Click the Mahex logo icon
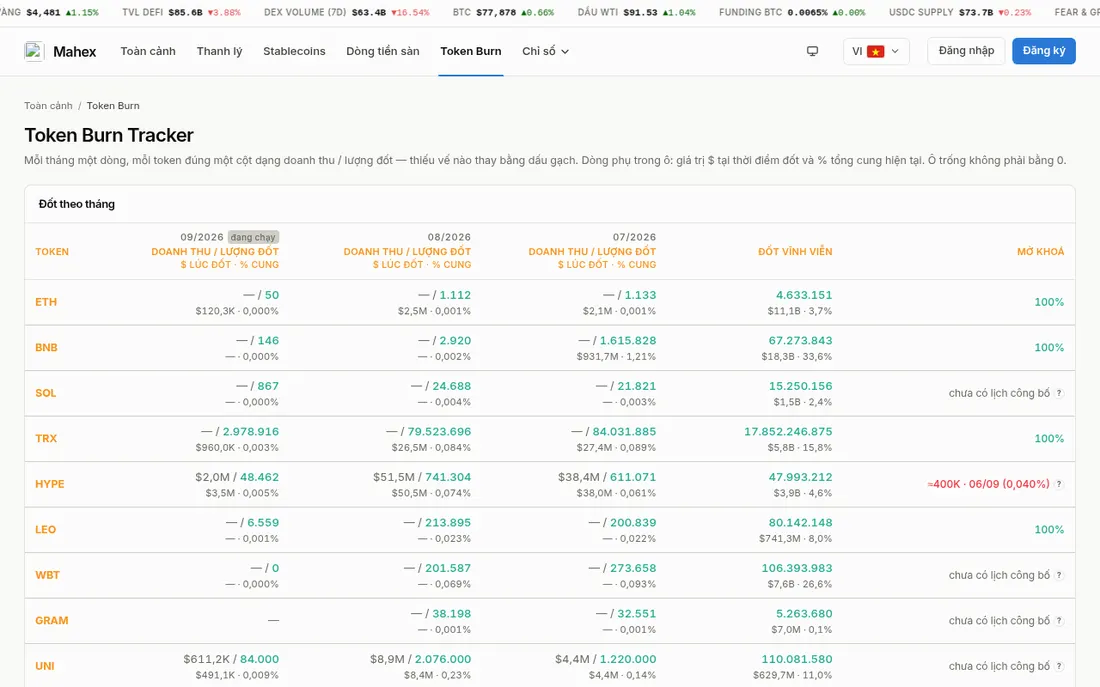Viewport: 1100px width, 687px height. [34, 51]
